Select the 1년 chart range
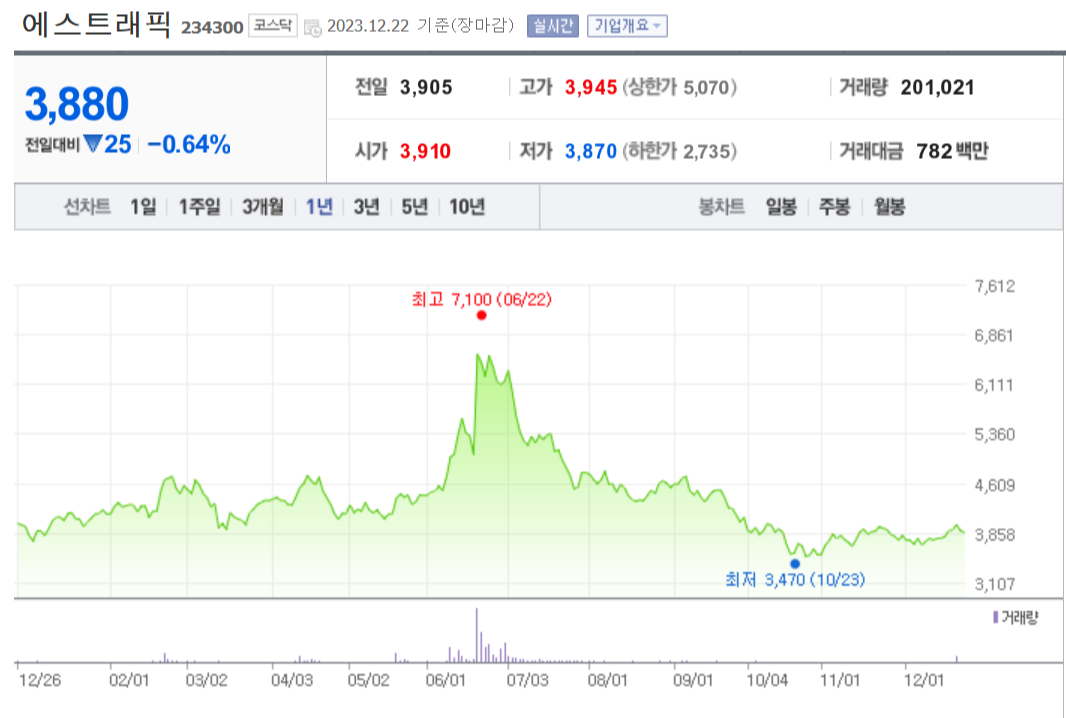The height and width of the screenshot is (718, 1066). (x=319, y=207)
